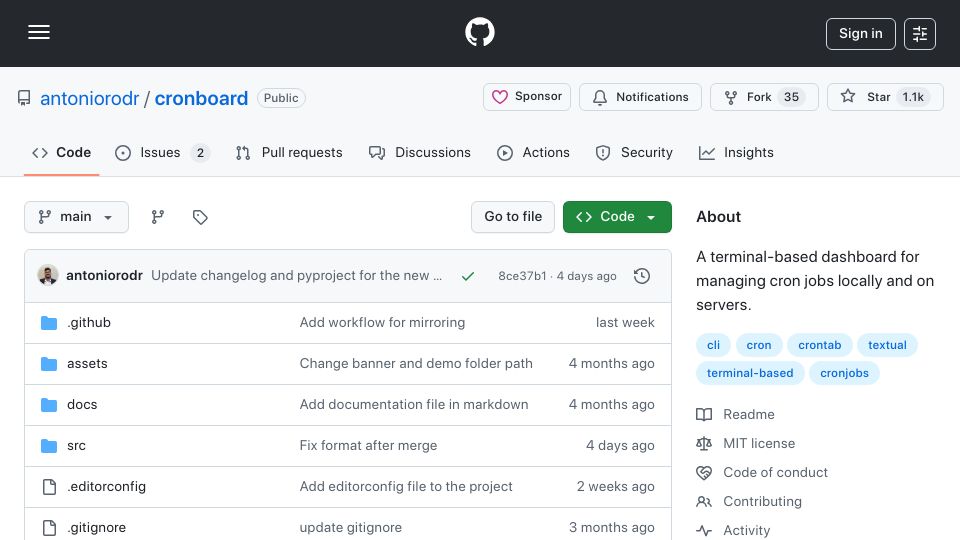Sponsor this repository with heart button
The width and height of the screenshot is (960, 540).
click(527, 97)
